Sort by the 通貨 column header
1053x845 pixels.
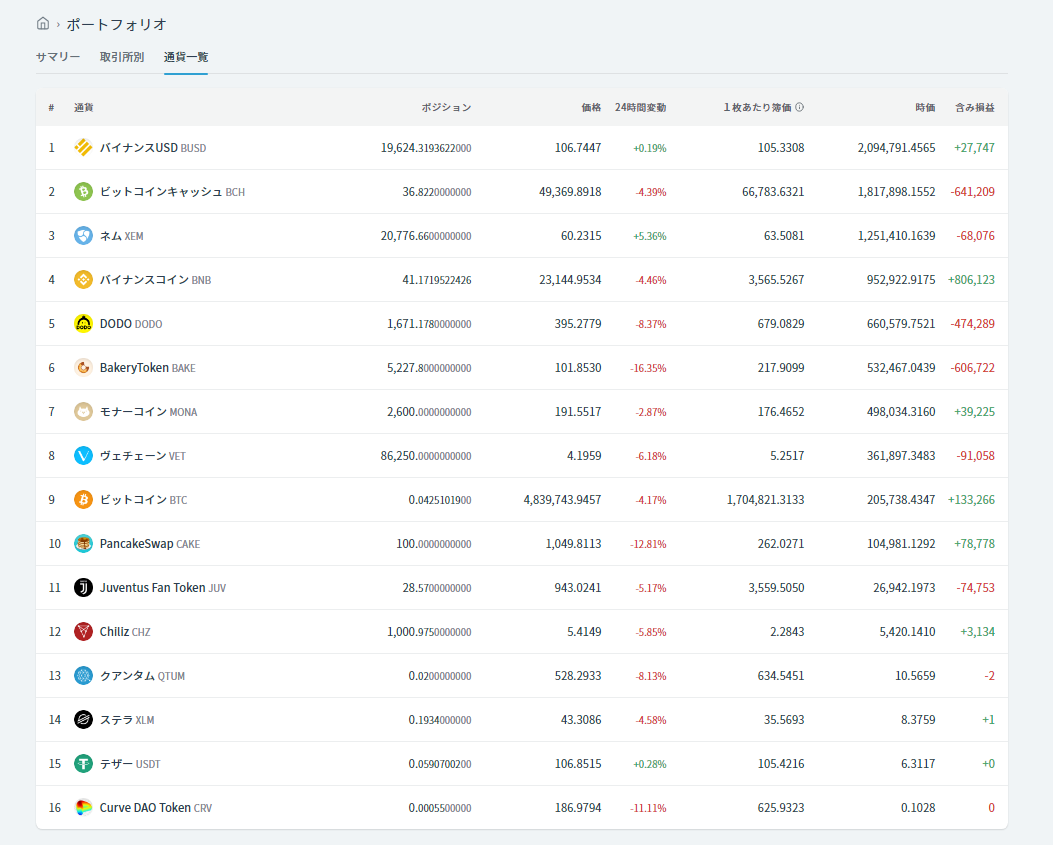click(x=84, y=107)
